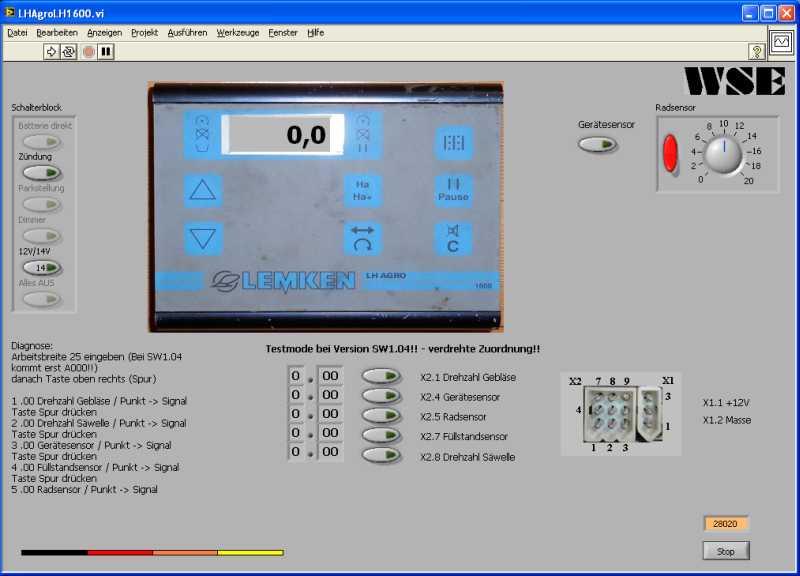Toggle the 12V/14V switch
800x576 pixels.
pos(42,267)
